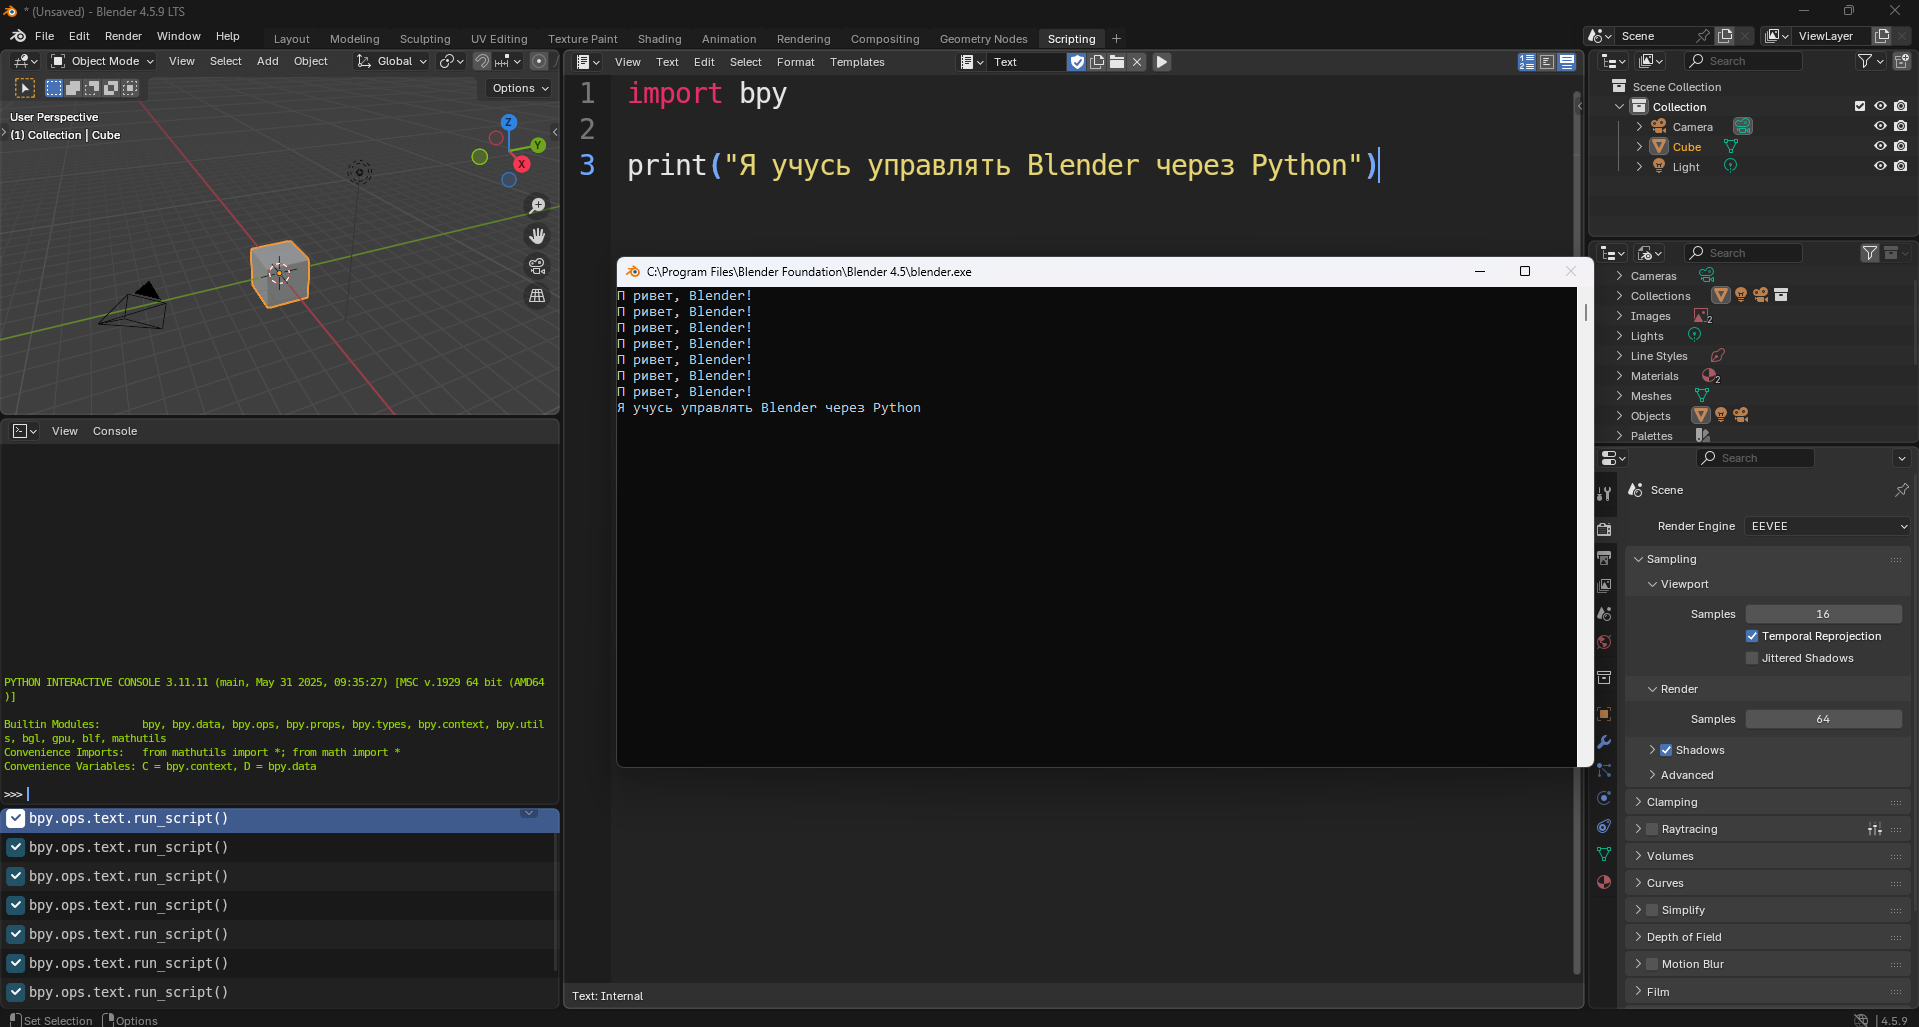Open the Object properties tab (orange square)
1919x1027 pixels.
pyautogui.click(x=1604, y=714)
